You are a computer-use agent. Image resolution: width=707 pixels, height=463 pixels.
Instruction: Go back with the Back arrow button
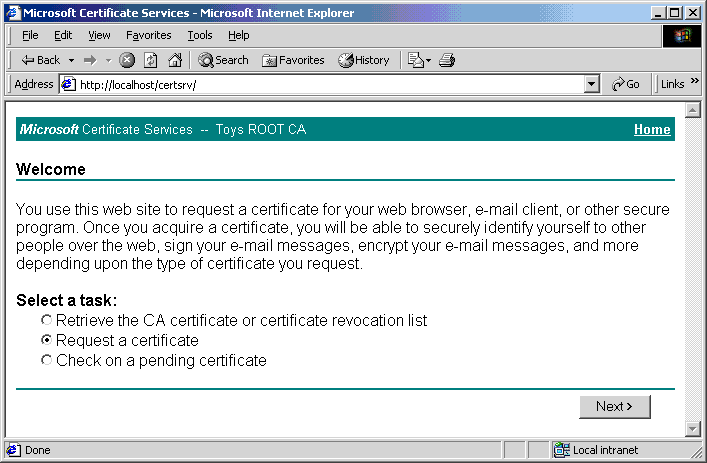point(40,60)
